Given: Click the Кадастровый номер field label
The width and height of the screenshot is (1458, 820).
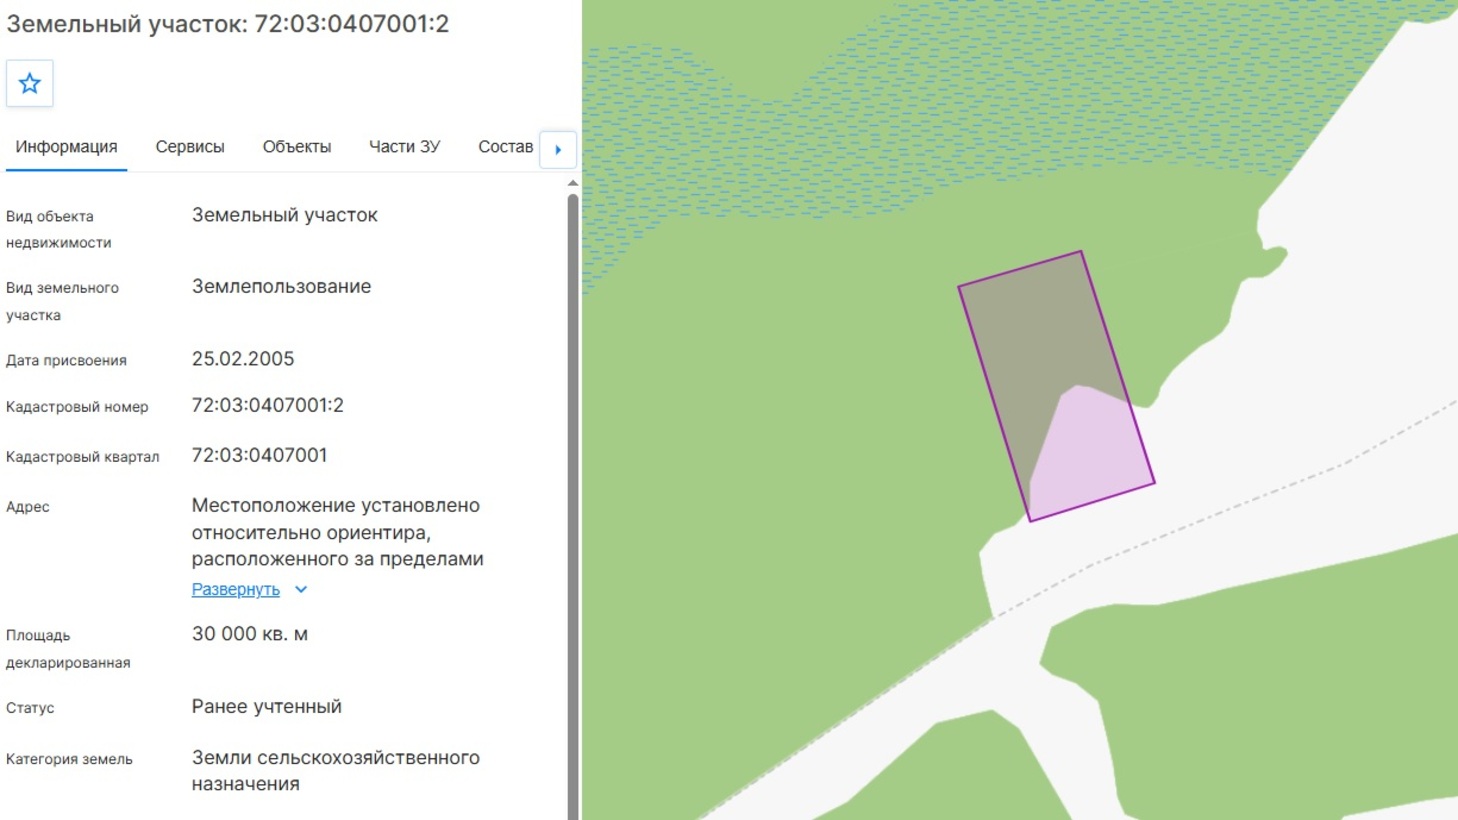Looking at the screenshot, I should [77, 407].
